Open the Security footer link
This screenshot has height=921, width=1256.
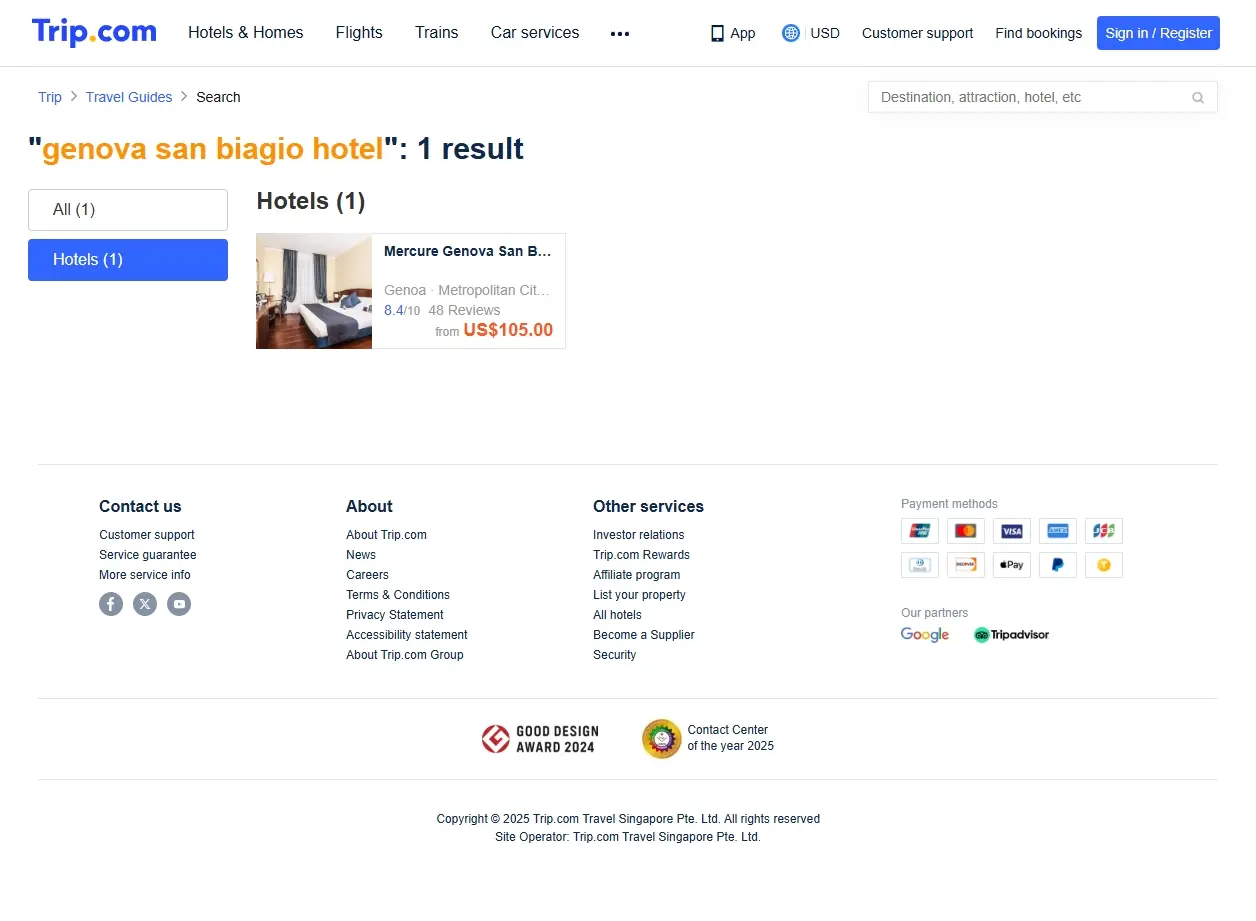(614, 655)
